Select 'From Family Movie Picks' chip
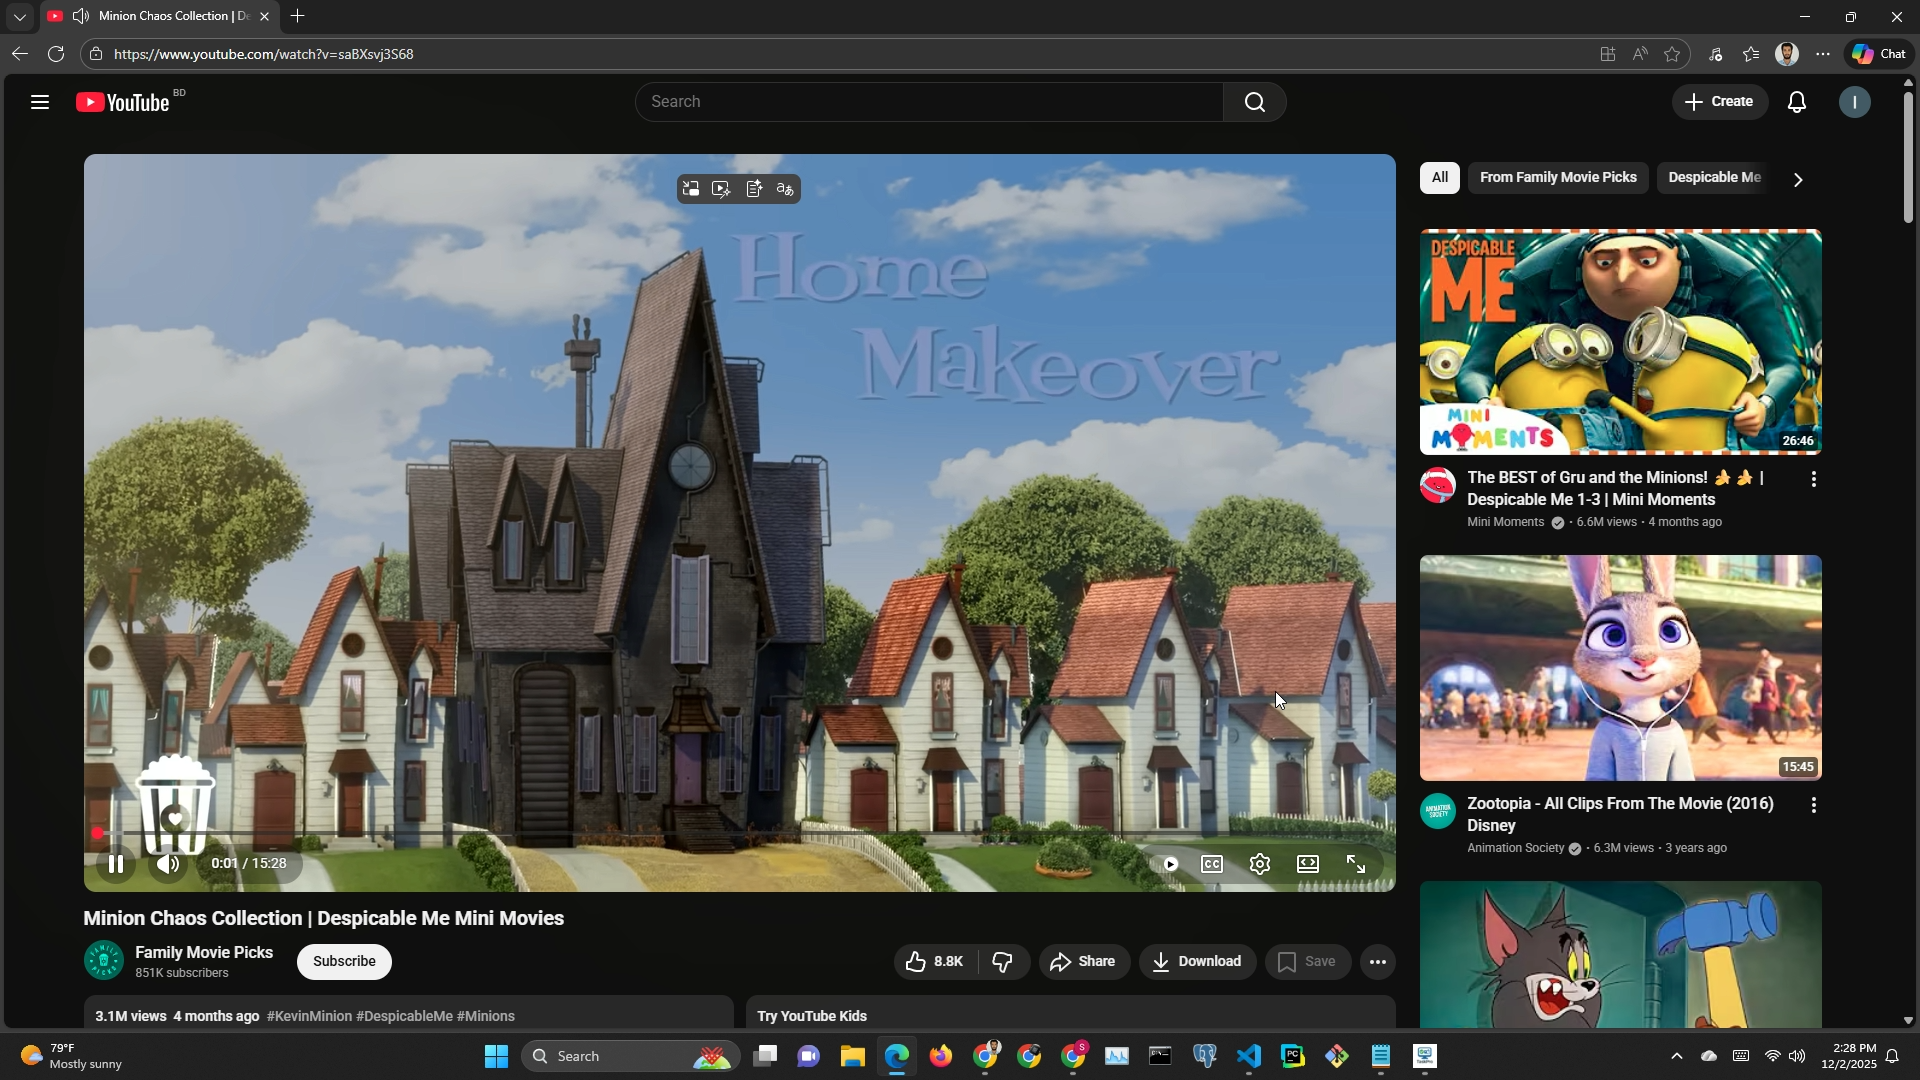 pyautogui.click(x=1557, y=178)
